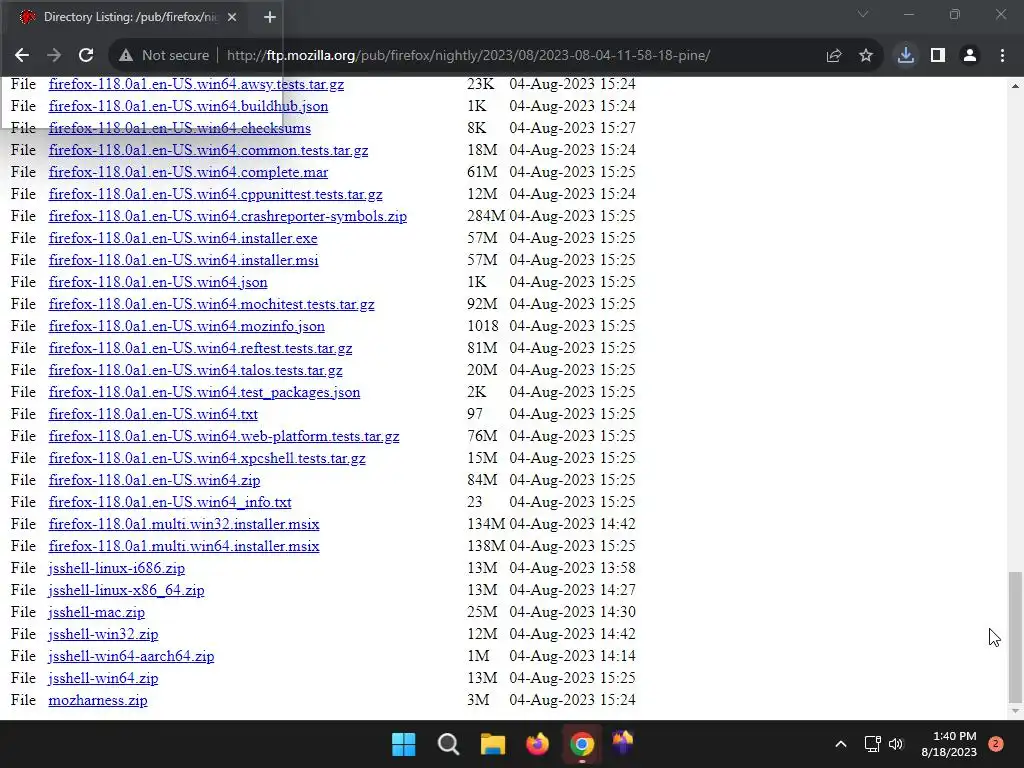Download win64 crashreporter-symbols.zip
1024x768 pixels.
coord(227,216)
